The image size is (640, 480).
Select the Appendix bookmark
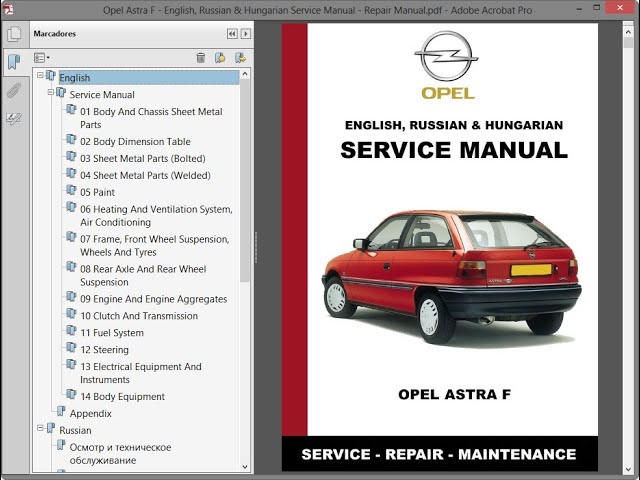[x=91, y=413]
